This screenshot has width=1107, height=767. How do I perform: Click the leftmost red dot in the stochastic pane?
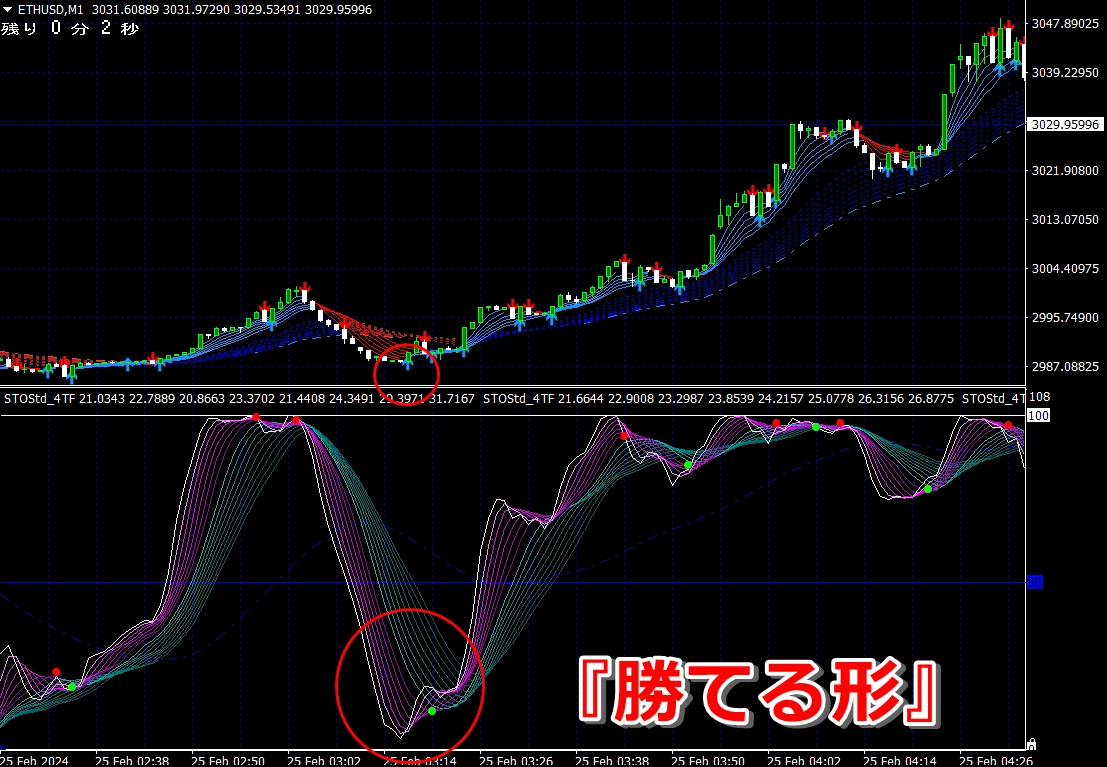click(56, 672)
